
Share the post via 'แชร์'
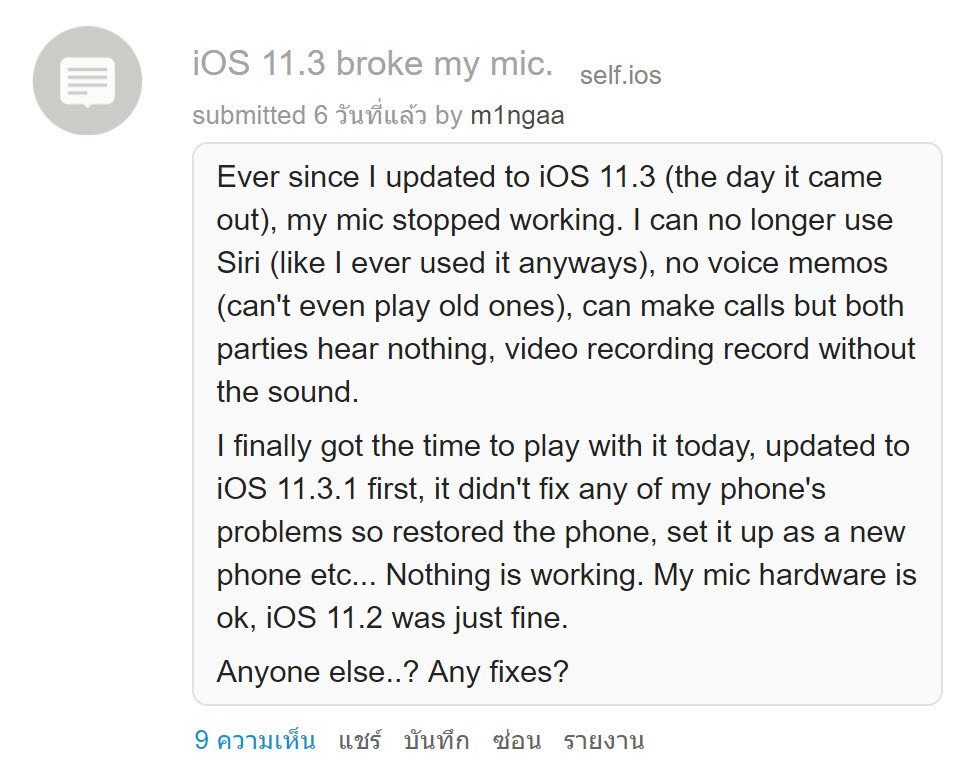(361, 740)
